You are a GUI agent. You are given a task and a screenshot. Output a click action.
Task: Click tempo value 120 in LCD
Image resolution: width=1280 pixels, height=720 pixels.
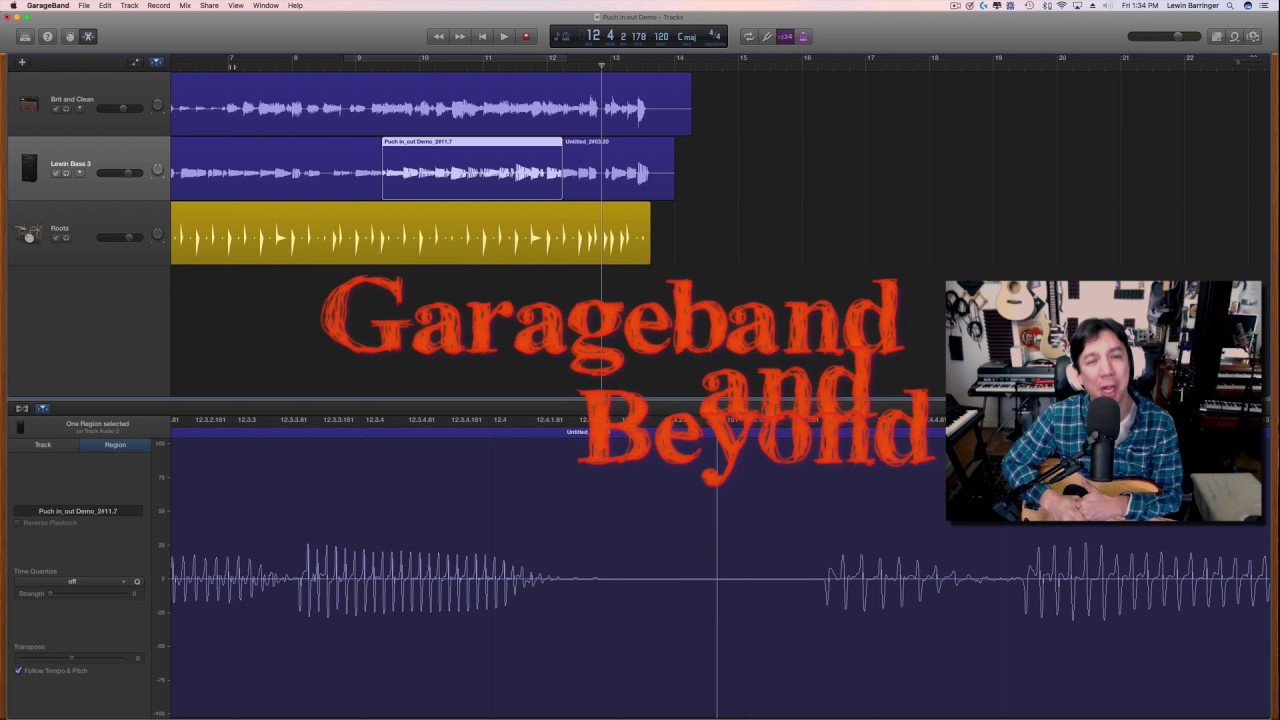coord(661,37)
